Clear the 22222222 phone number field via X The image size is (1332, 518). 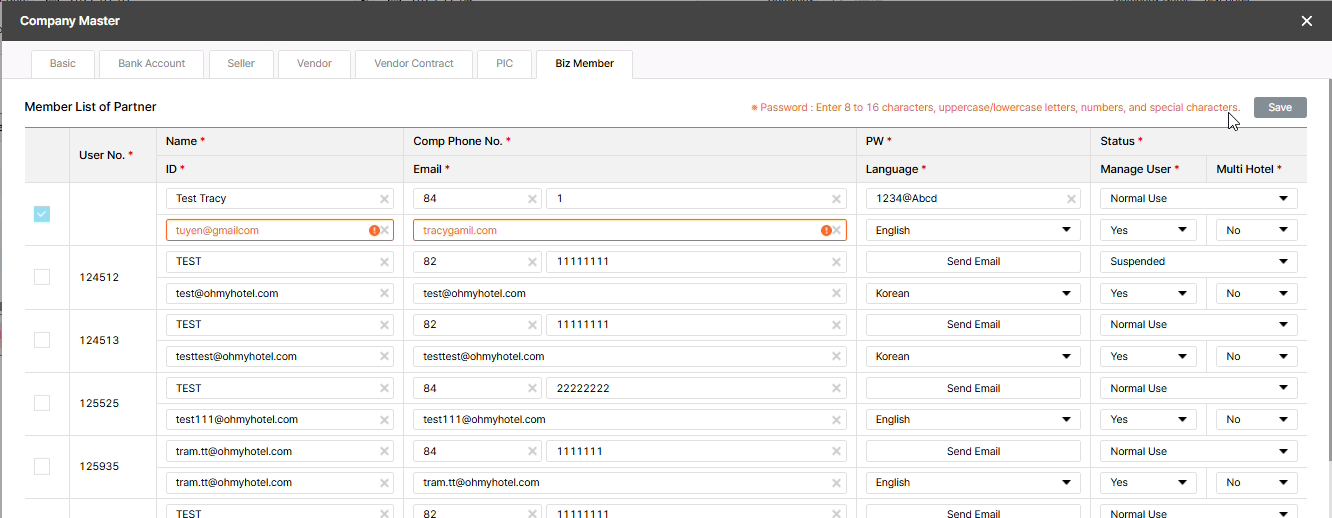pyautogui.click(x=837, y=388)
